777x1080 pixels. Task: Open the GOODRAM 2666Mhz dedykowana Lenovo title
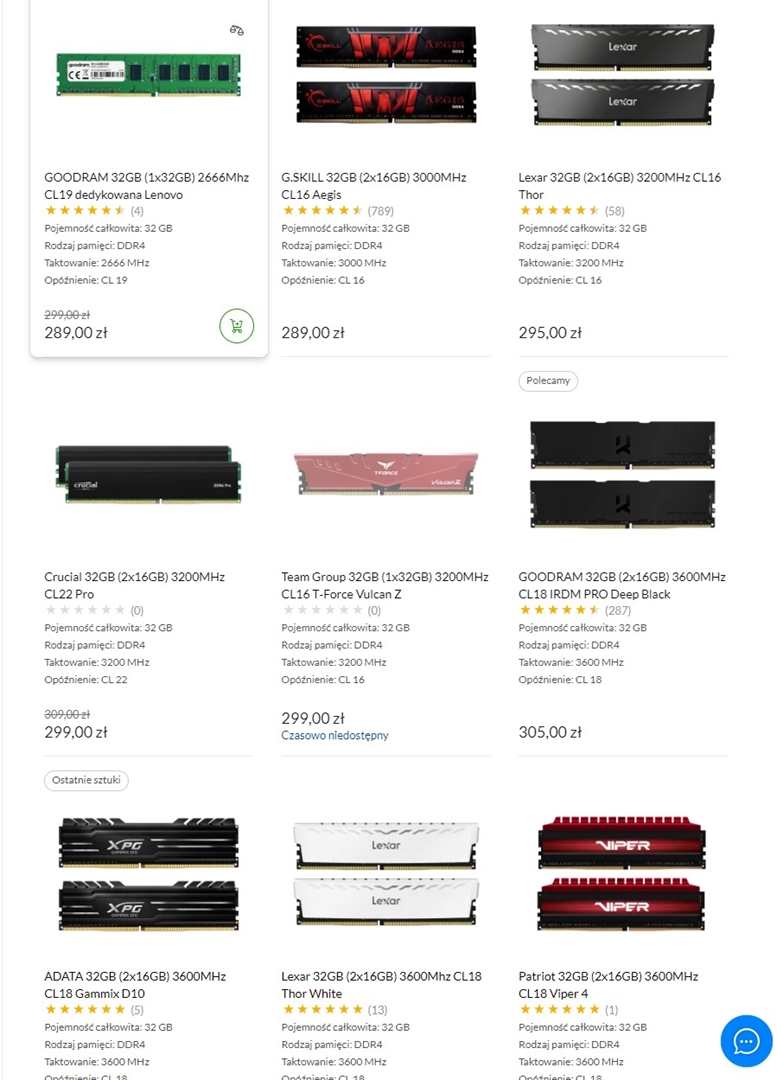pos(146,186)
